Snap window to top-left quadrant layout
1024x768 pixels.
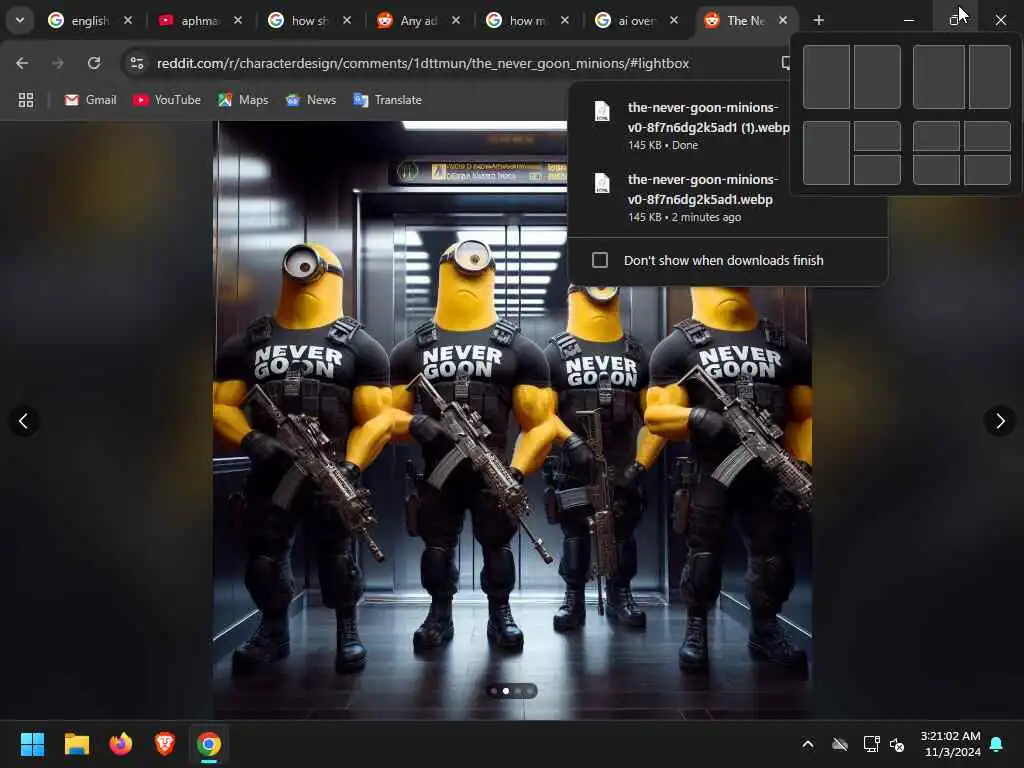(936, 136)
